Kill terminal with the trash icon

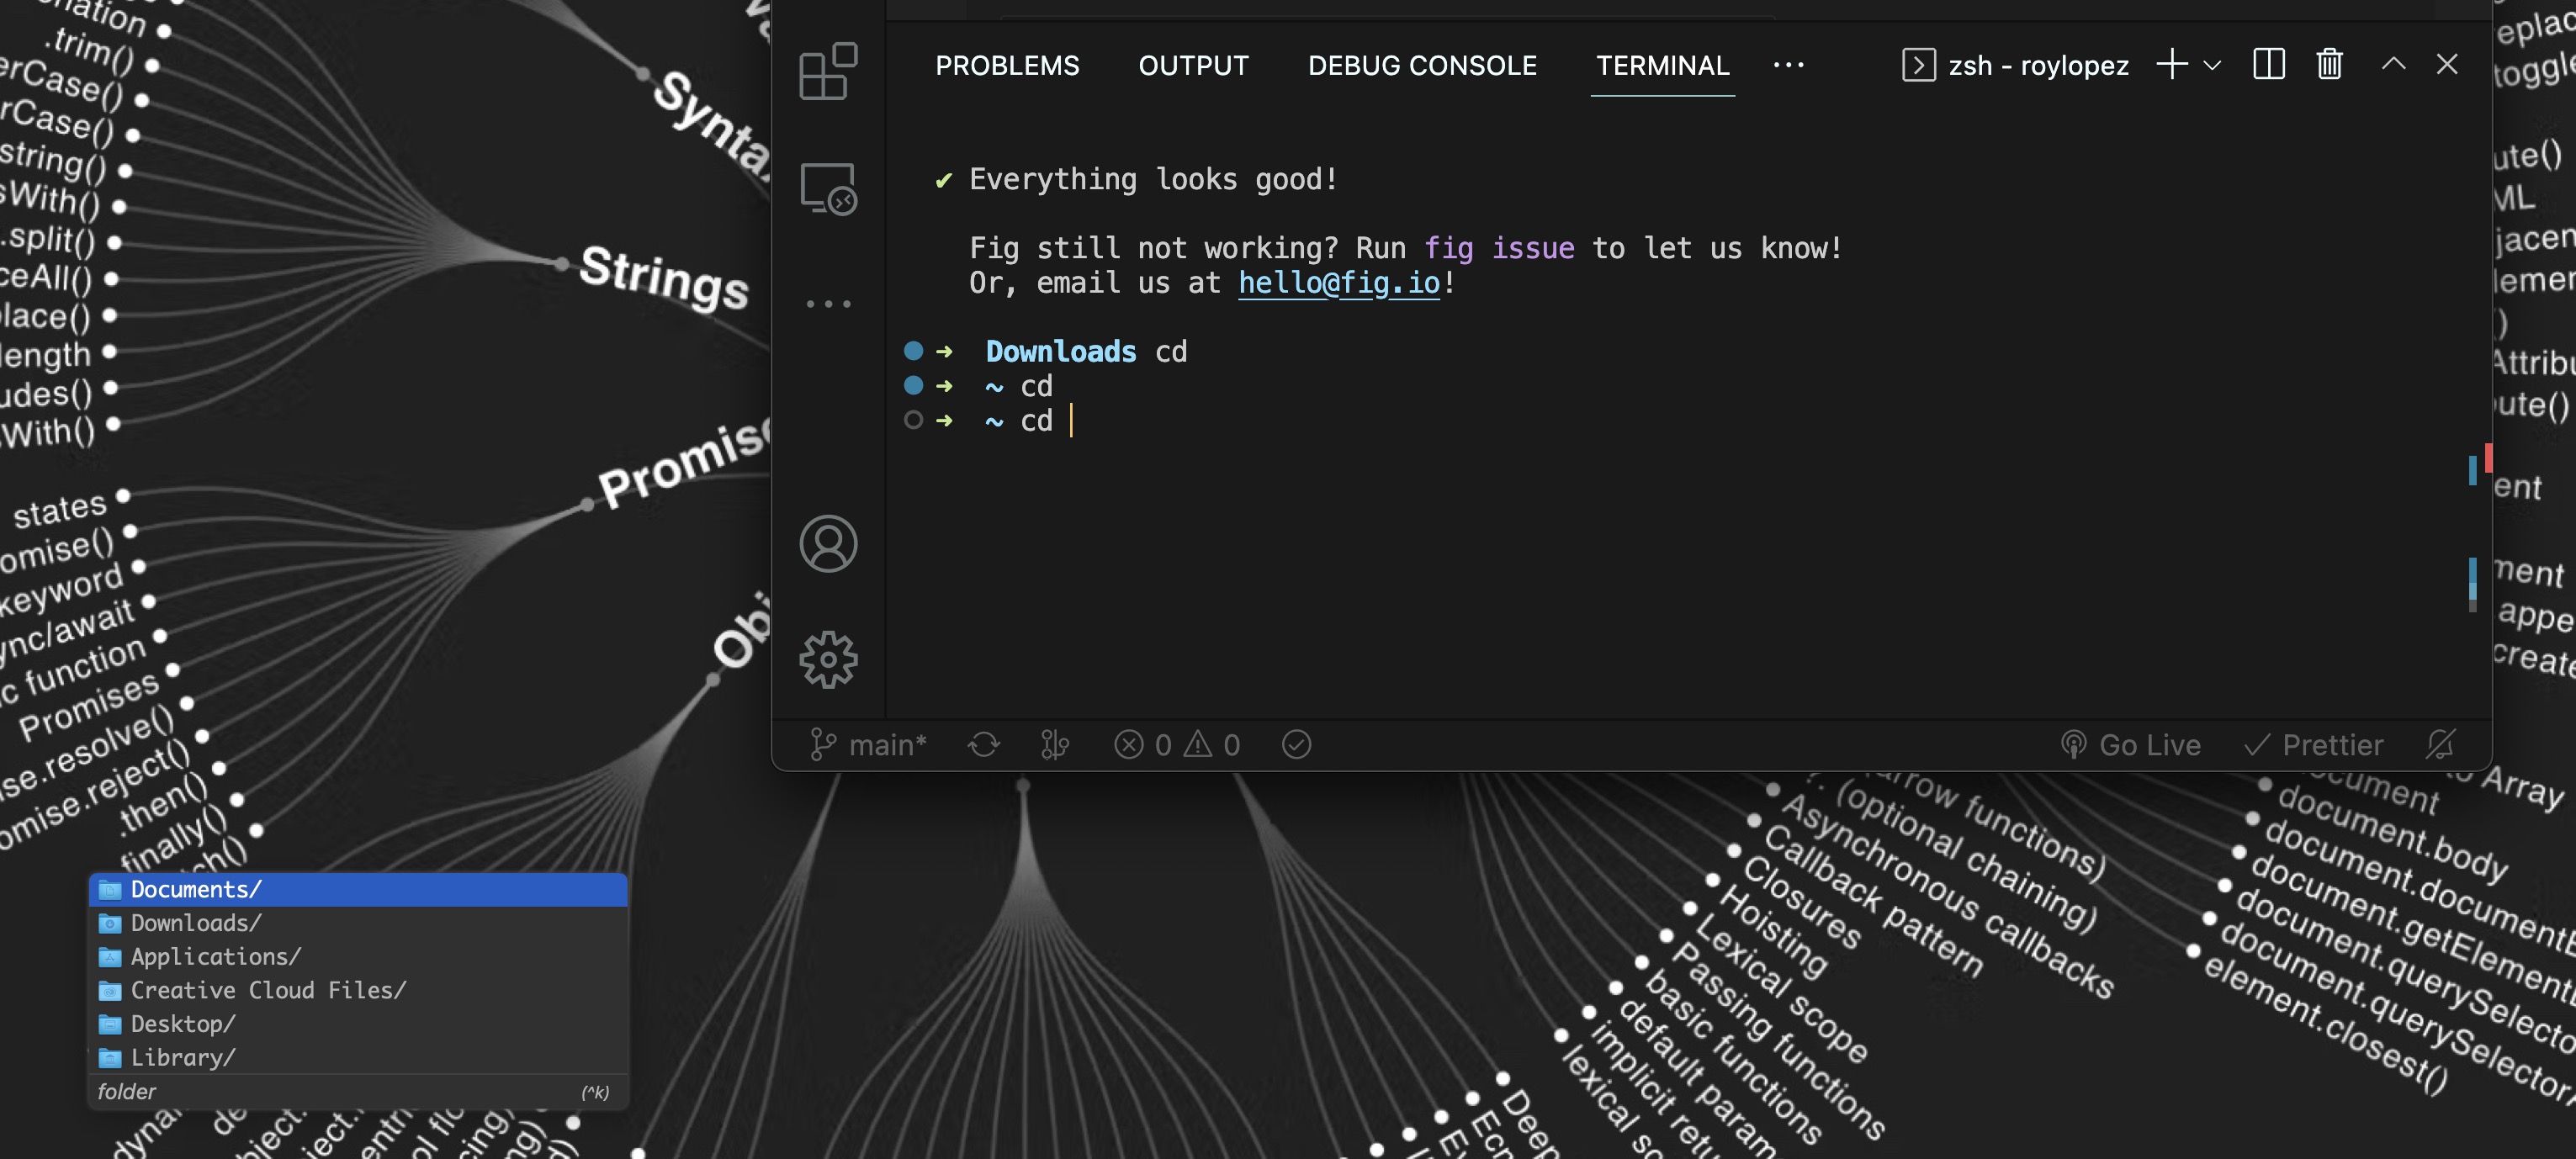(x=2329, y=65)
